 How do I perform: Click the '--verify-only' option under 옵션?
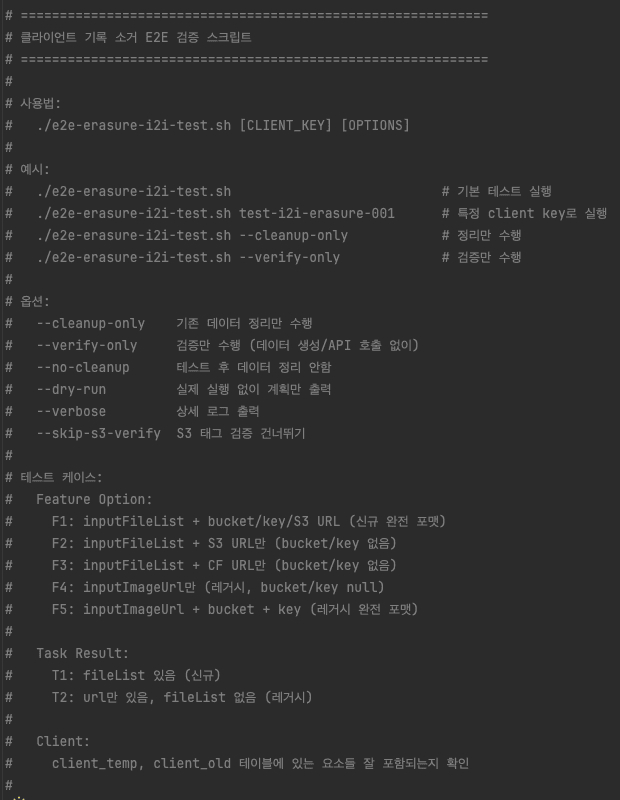(x=86, y=346)
